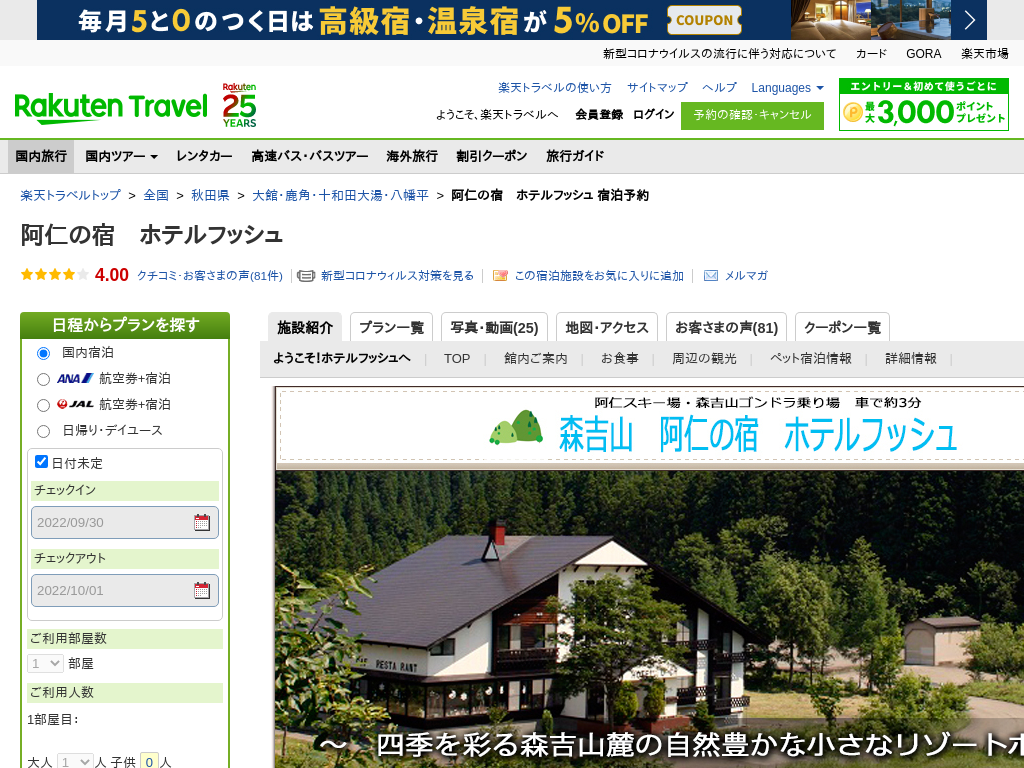Open the 地図・アクセス tab
1024x768 pixels.
coord(607,327)
